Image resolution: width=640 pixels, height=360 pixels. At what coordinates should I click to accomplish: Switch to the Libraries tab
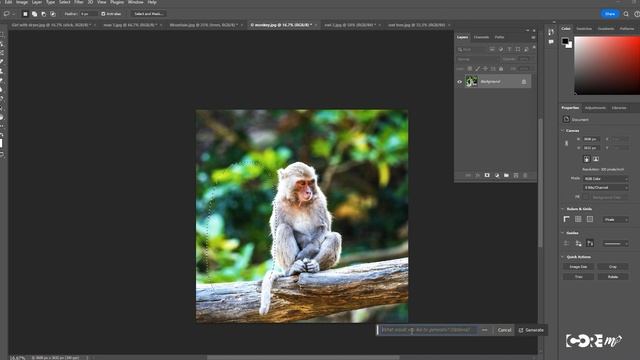(x=619, y=108)
